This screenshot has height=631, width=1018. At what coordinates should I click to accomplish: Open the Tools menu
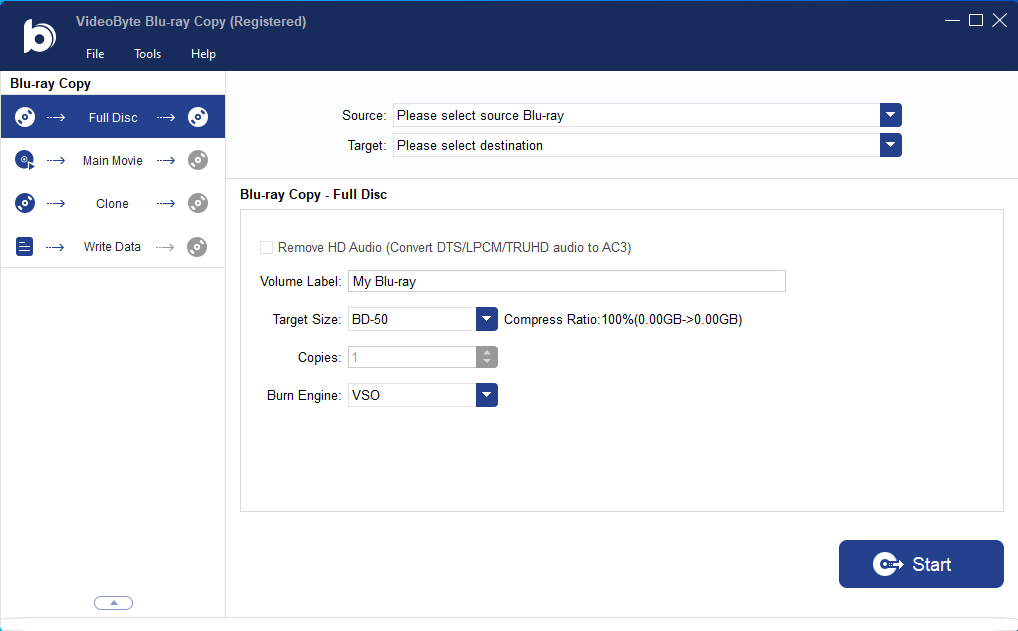pyautogui.click(x=147, y=54)
